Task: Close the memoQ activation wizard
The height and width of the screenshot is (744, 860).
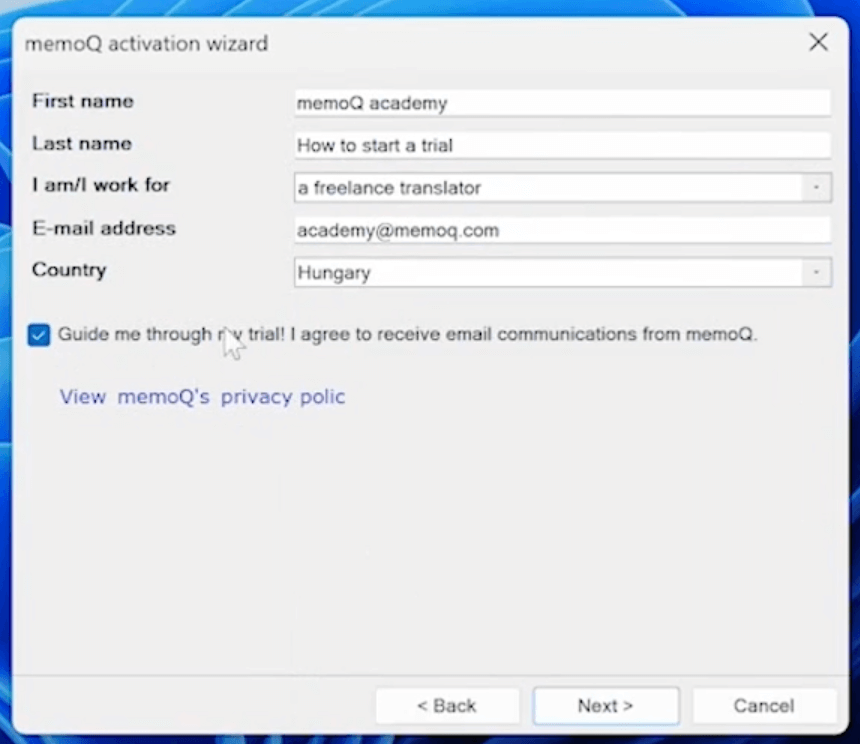Action: 818,42
